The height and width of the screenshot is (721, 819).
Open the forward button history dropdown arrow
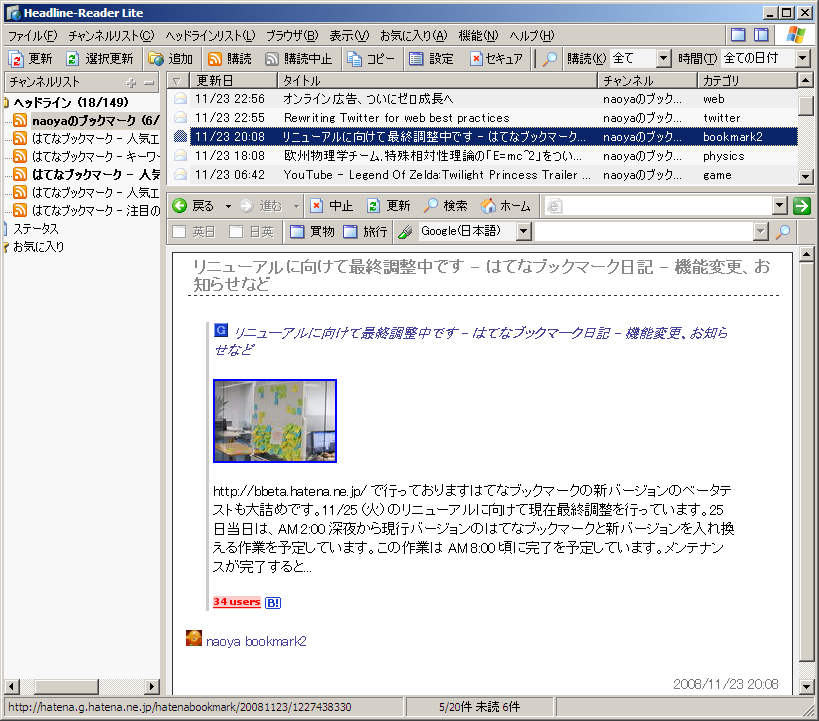(x=296, y=206)
